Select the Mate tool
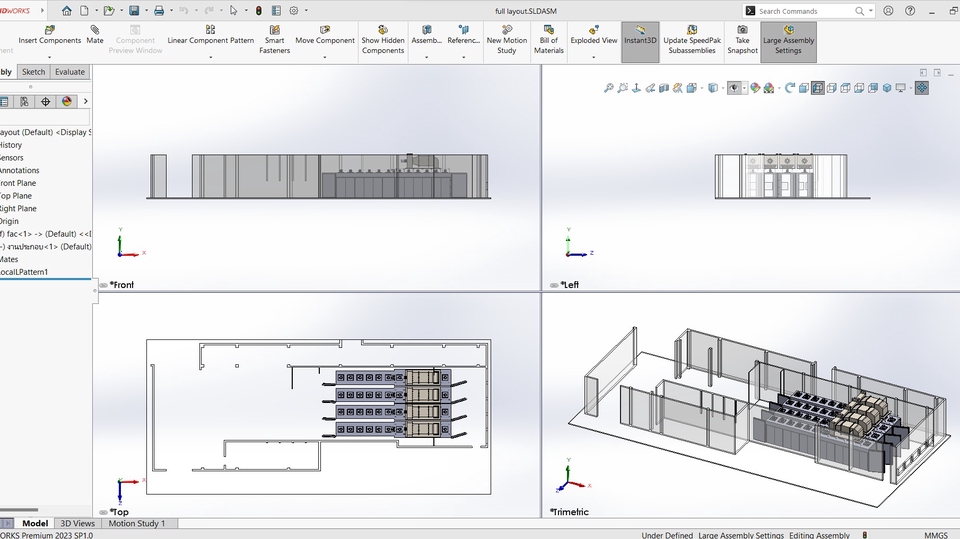 (95, 36)
